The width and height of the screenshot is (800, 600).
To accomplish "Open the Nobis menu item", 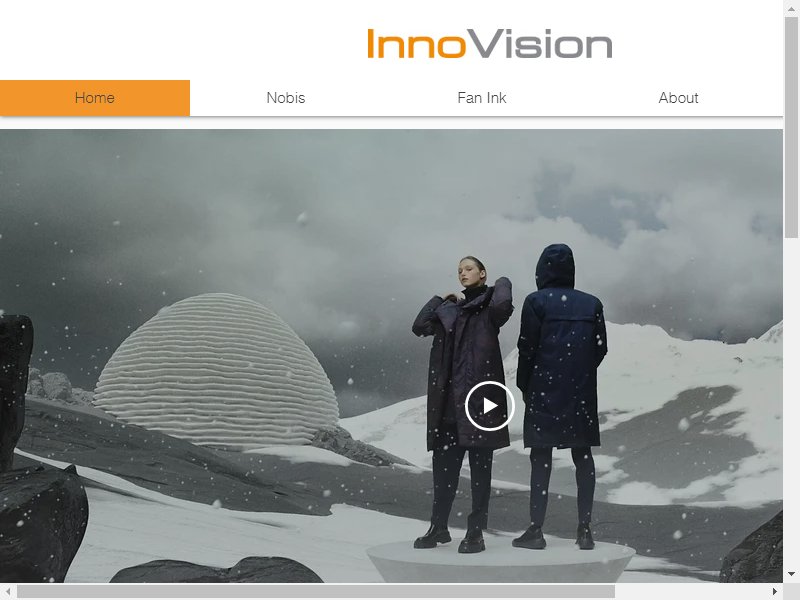I will [286, 98].
